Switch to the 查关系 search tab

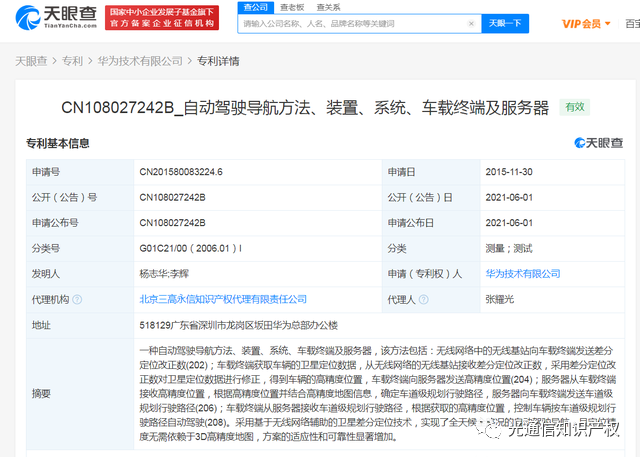(329, 7)
